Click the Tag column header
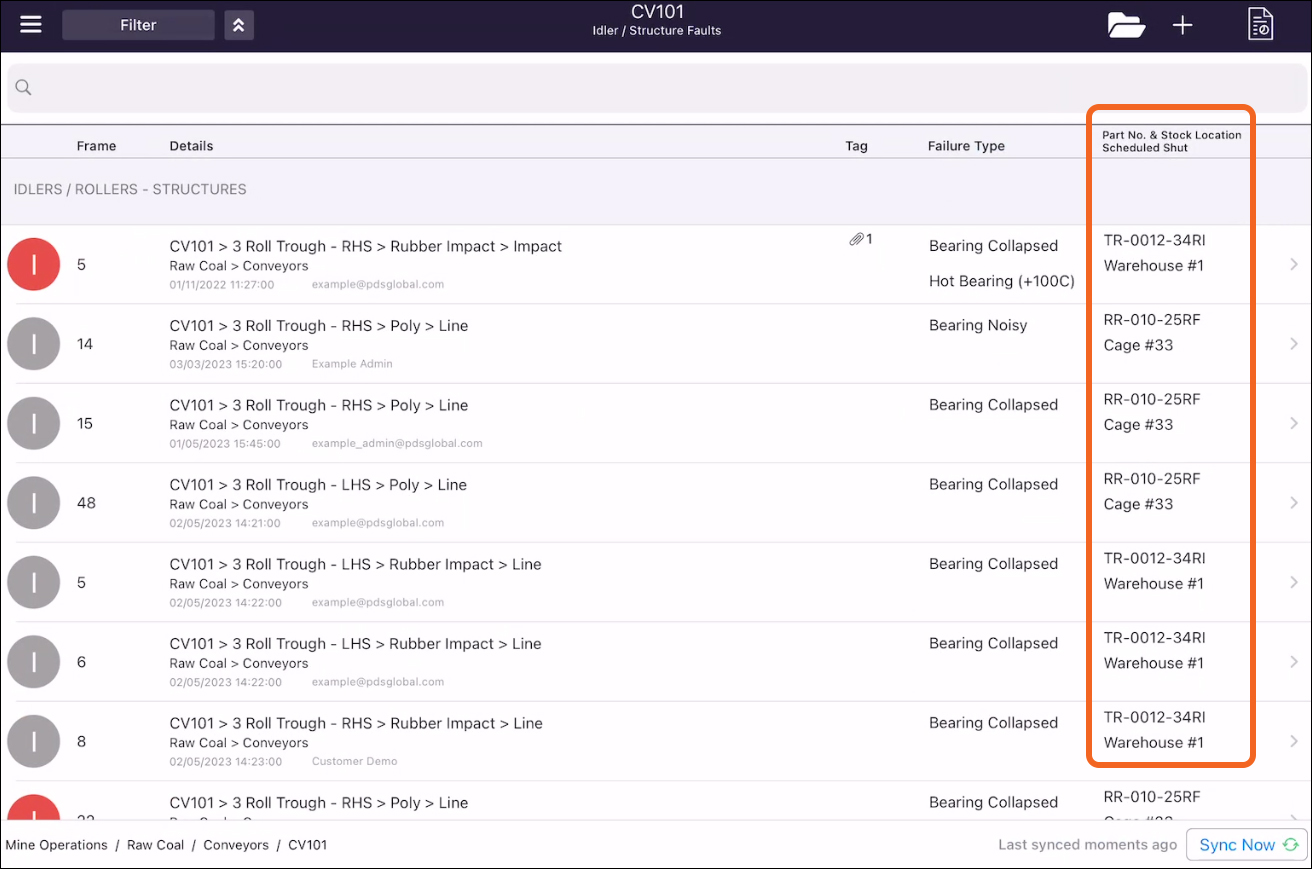The width and height of the screenshot is (1312, 869). [x=856, y=146]
